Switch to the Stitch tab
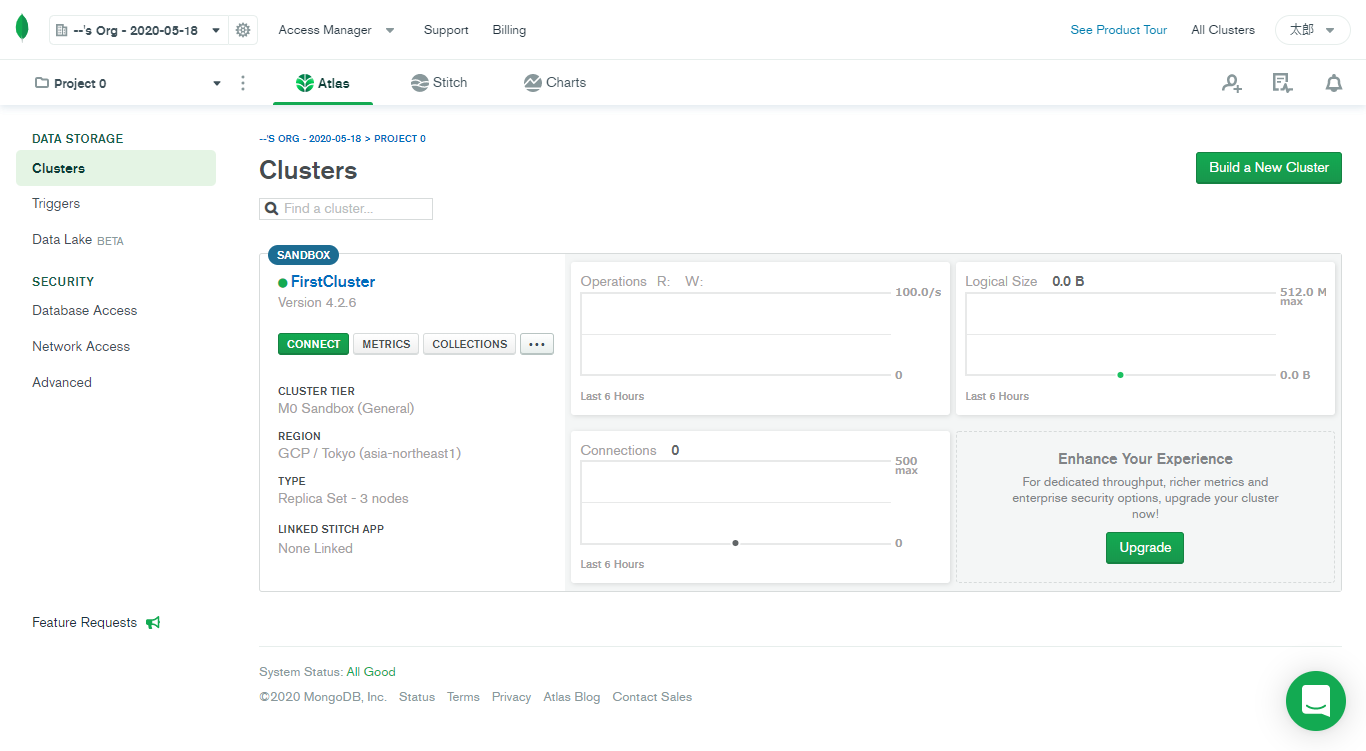Image resolution: width=1366 pixels, height=751 pixels. point(439,83)
